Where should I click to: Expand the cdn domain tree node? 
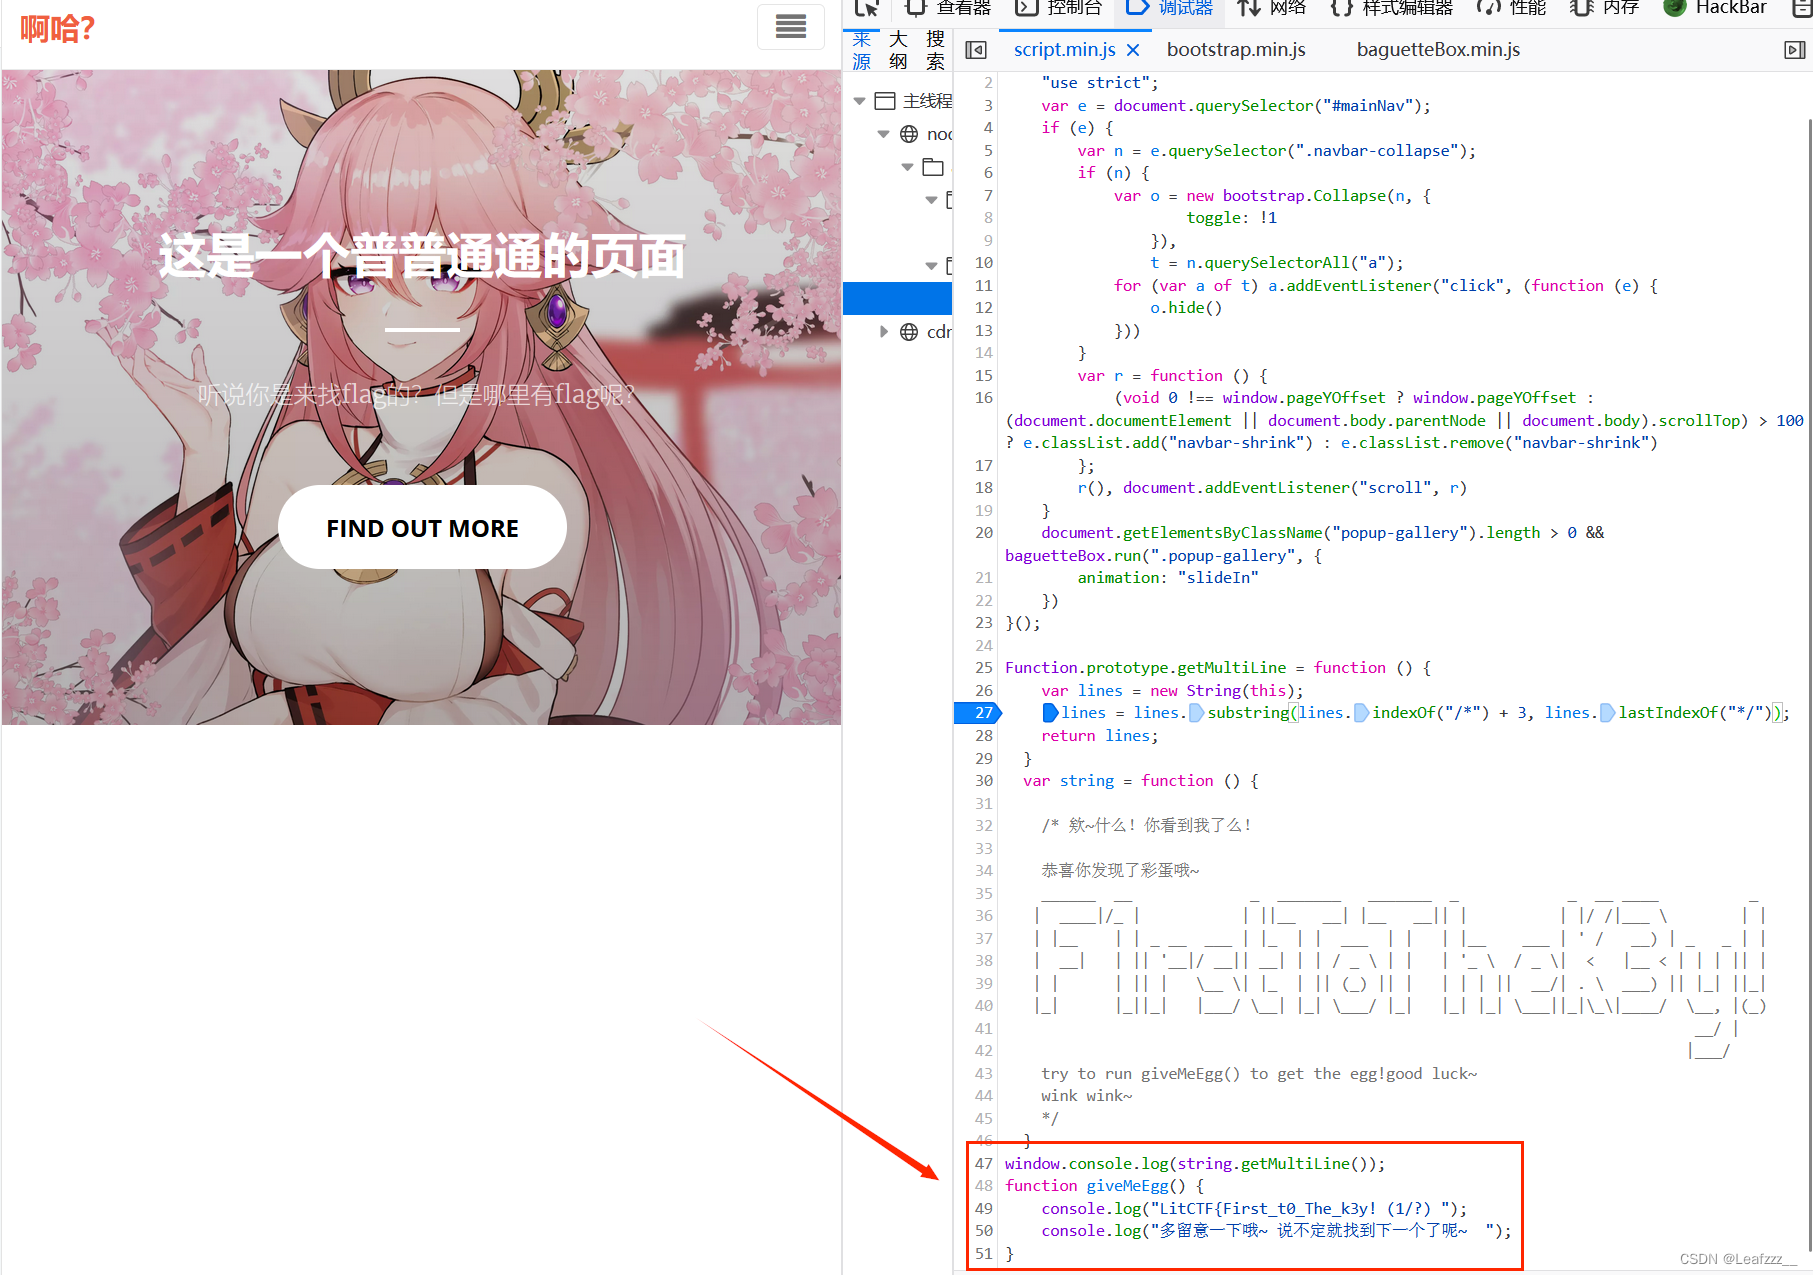[x=883, y=332]
